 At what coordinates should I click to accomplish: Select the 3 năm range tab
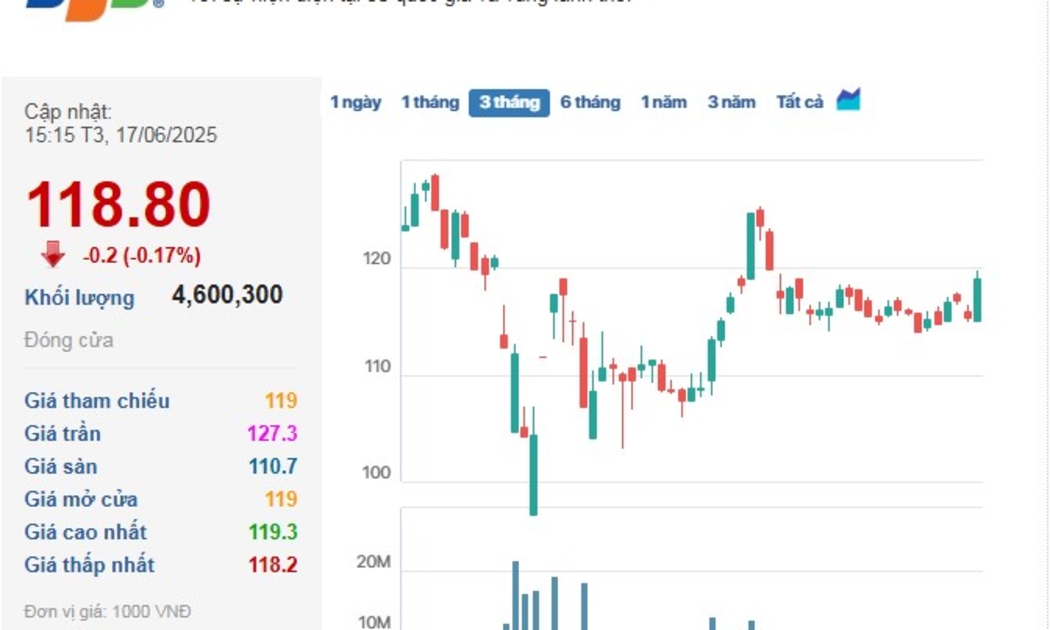point(732,102)
